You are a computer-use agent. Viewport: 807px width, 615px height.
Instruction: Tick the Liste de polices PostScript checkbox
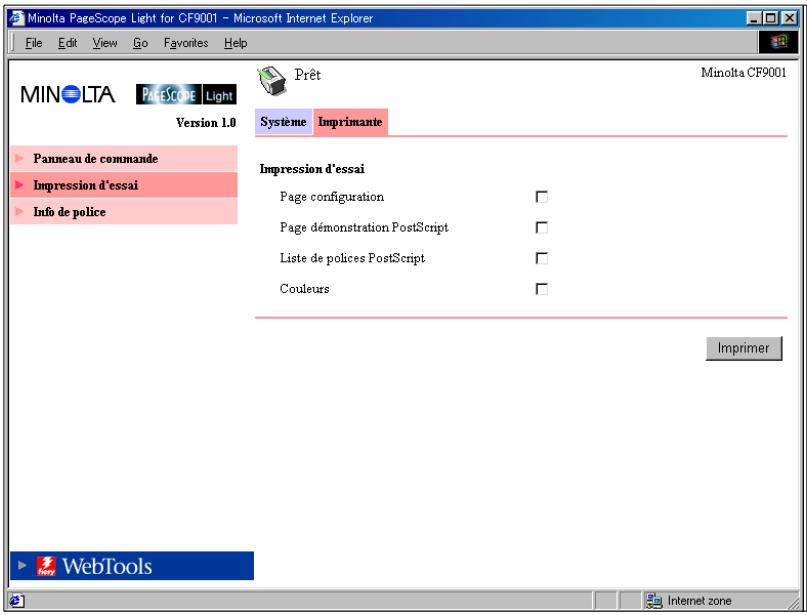tap(541, 258)
